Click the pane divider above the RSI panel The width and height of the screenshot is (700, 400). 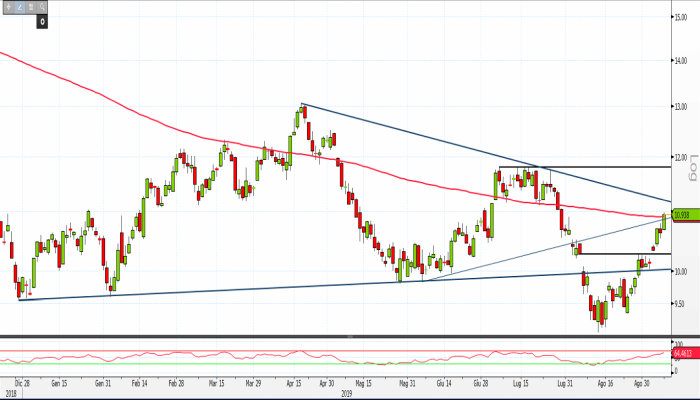[350, 338]
